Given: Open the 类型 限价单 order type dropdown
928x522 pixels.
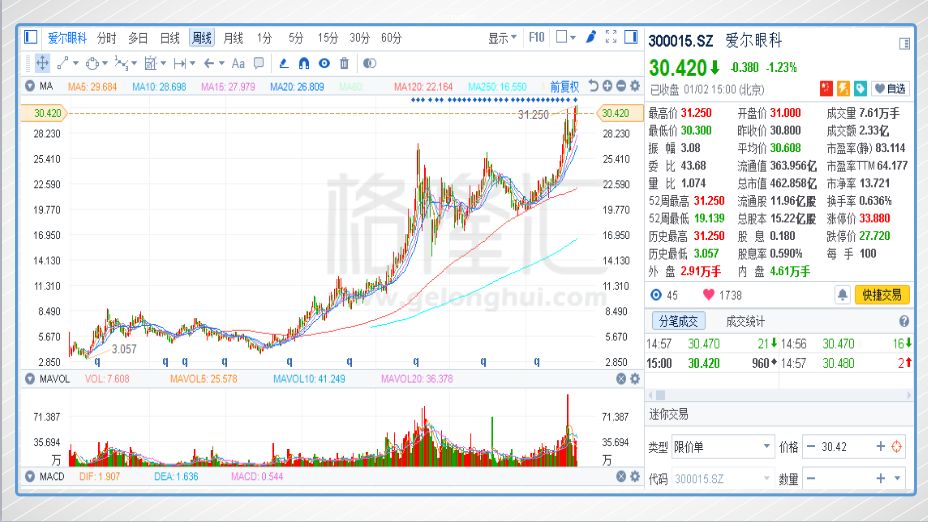Looking at the screenshot, I should [x=723, y=447].
